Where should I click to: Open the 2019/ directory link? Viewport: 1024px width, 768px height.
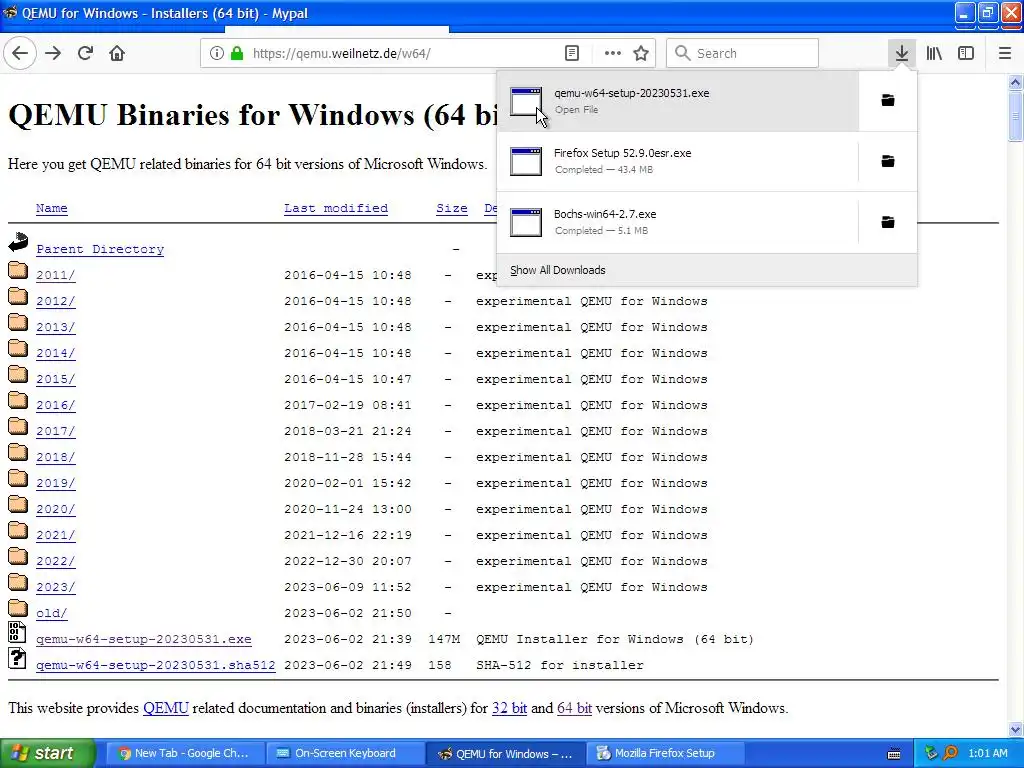click(x=56, y=483)
